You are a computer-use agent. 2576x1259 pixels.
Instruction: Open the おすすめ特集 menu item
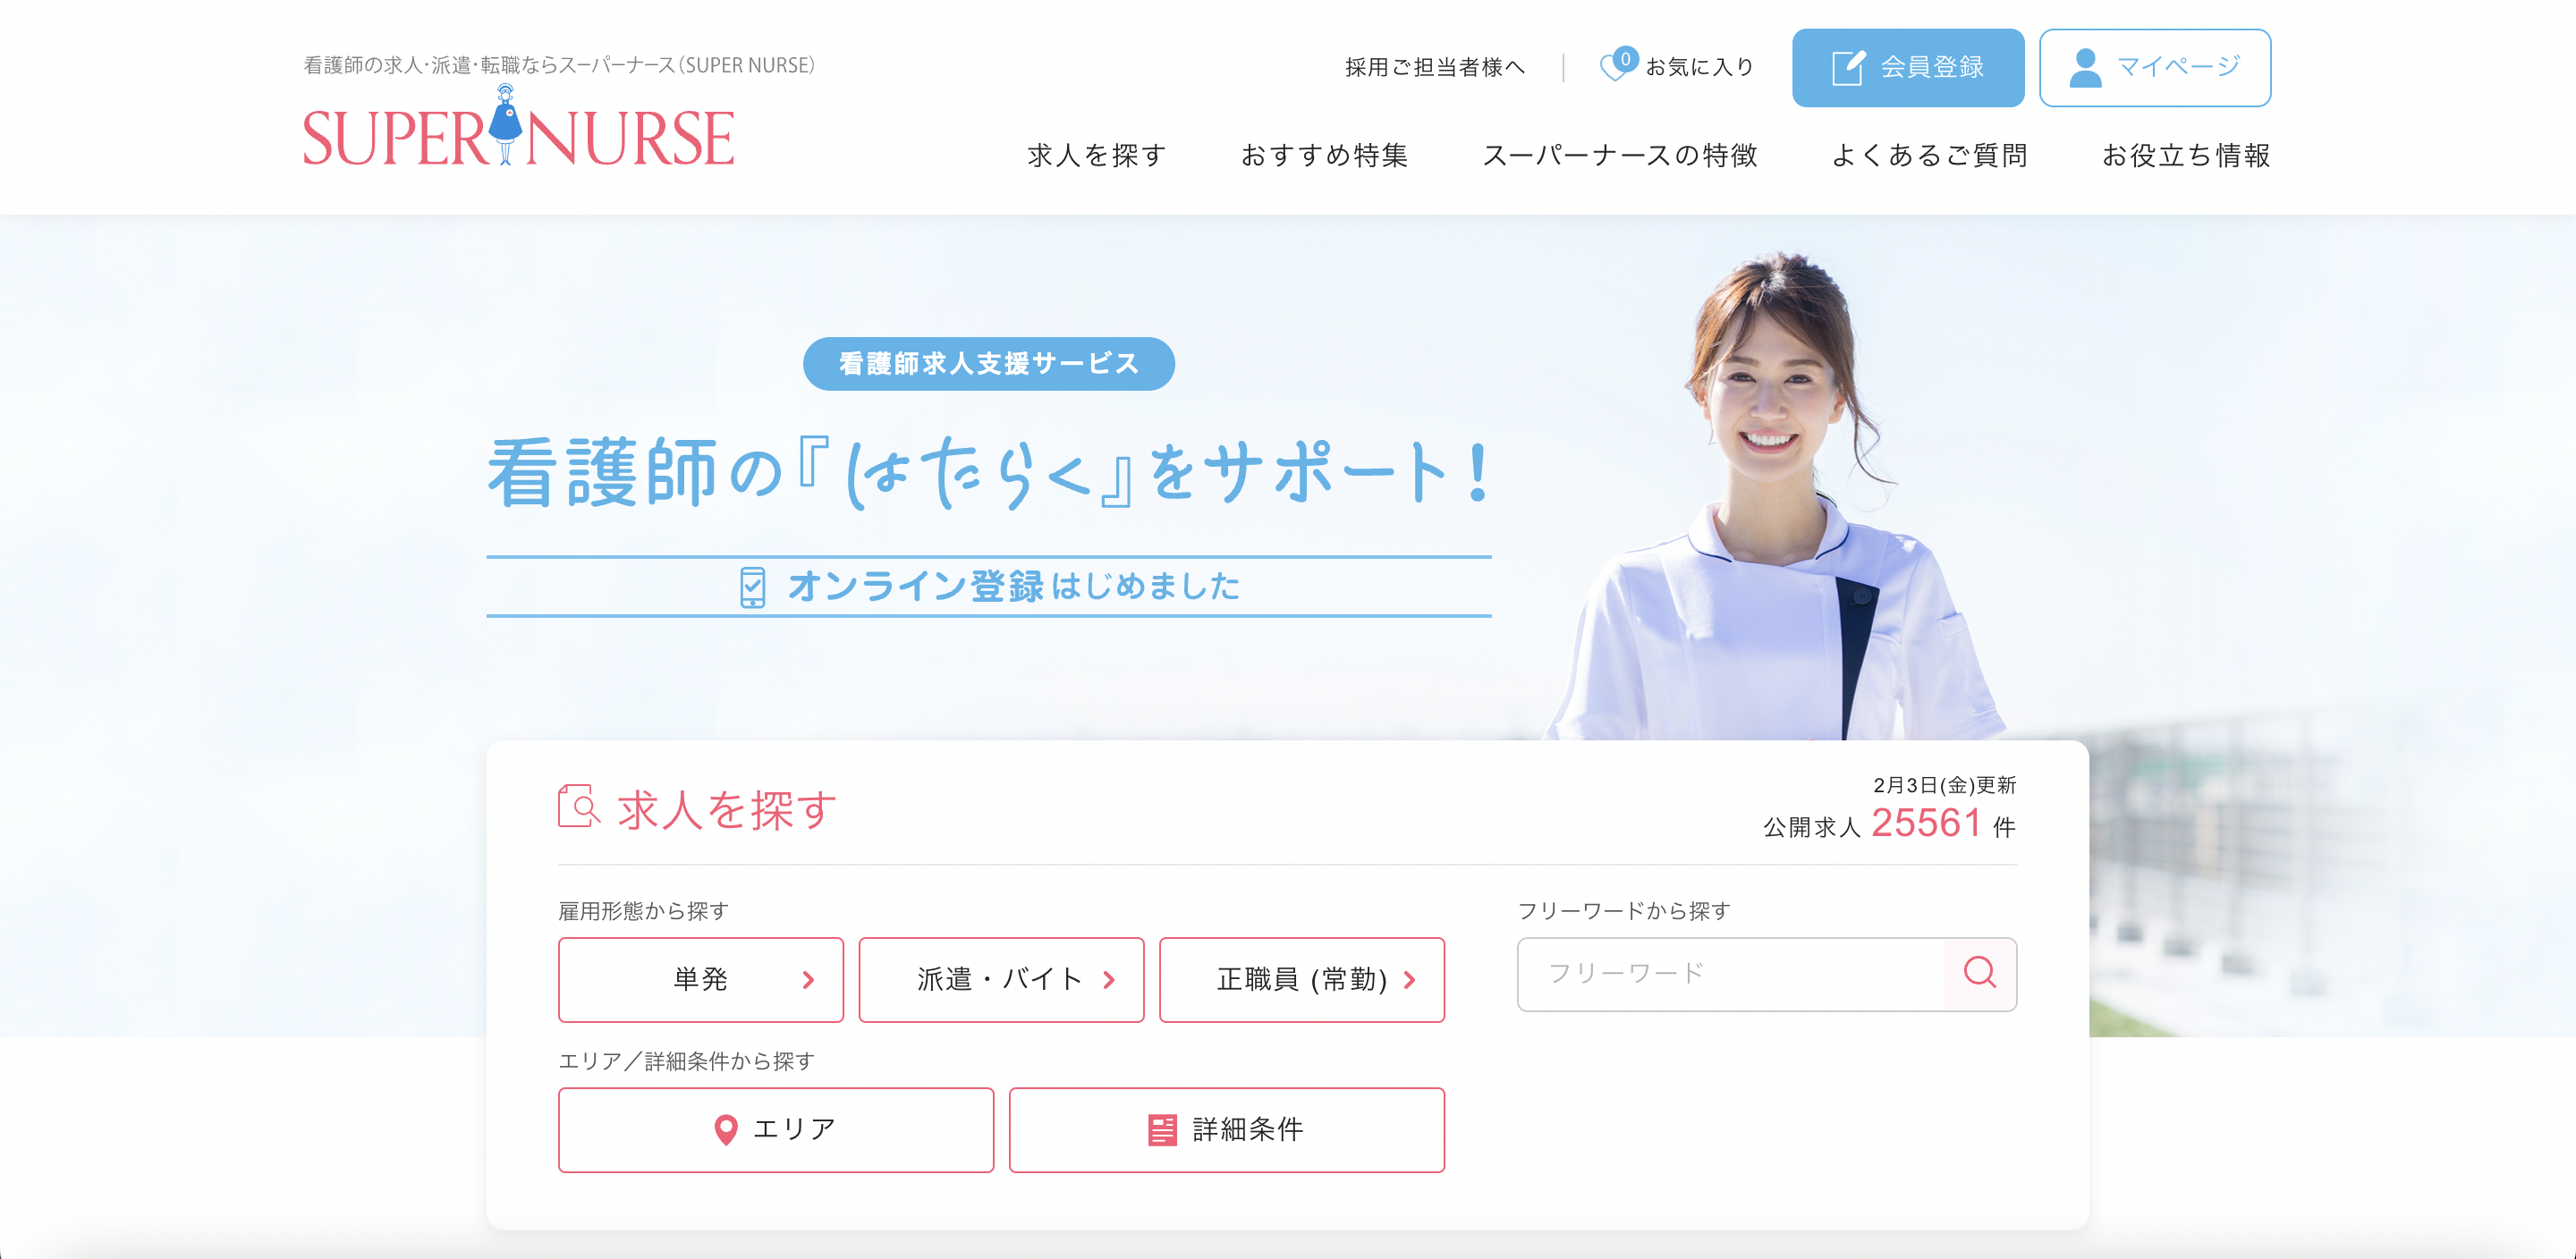click(x=1324, y=155)
